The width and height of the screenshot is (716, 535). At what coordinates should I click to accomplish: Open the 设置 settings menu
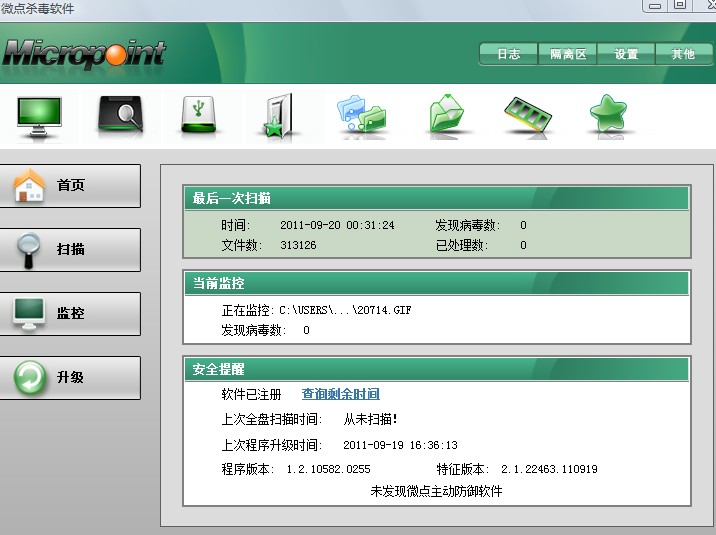click(x=626, y=54)
